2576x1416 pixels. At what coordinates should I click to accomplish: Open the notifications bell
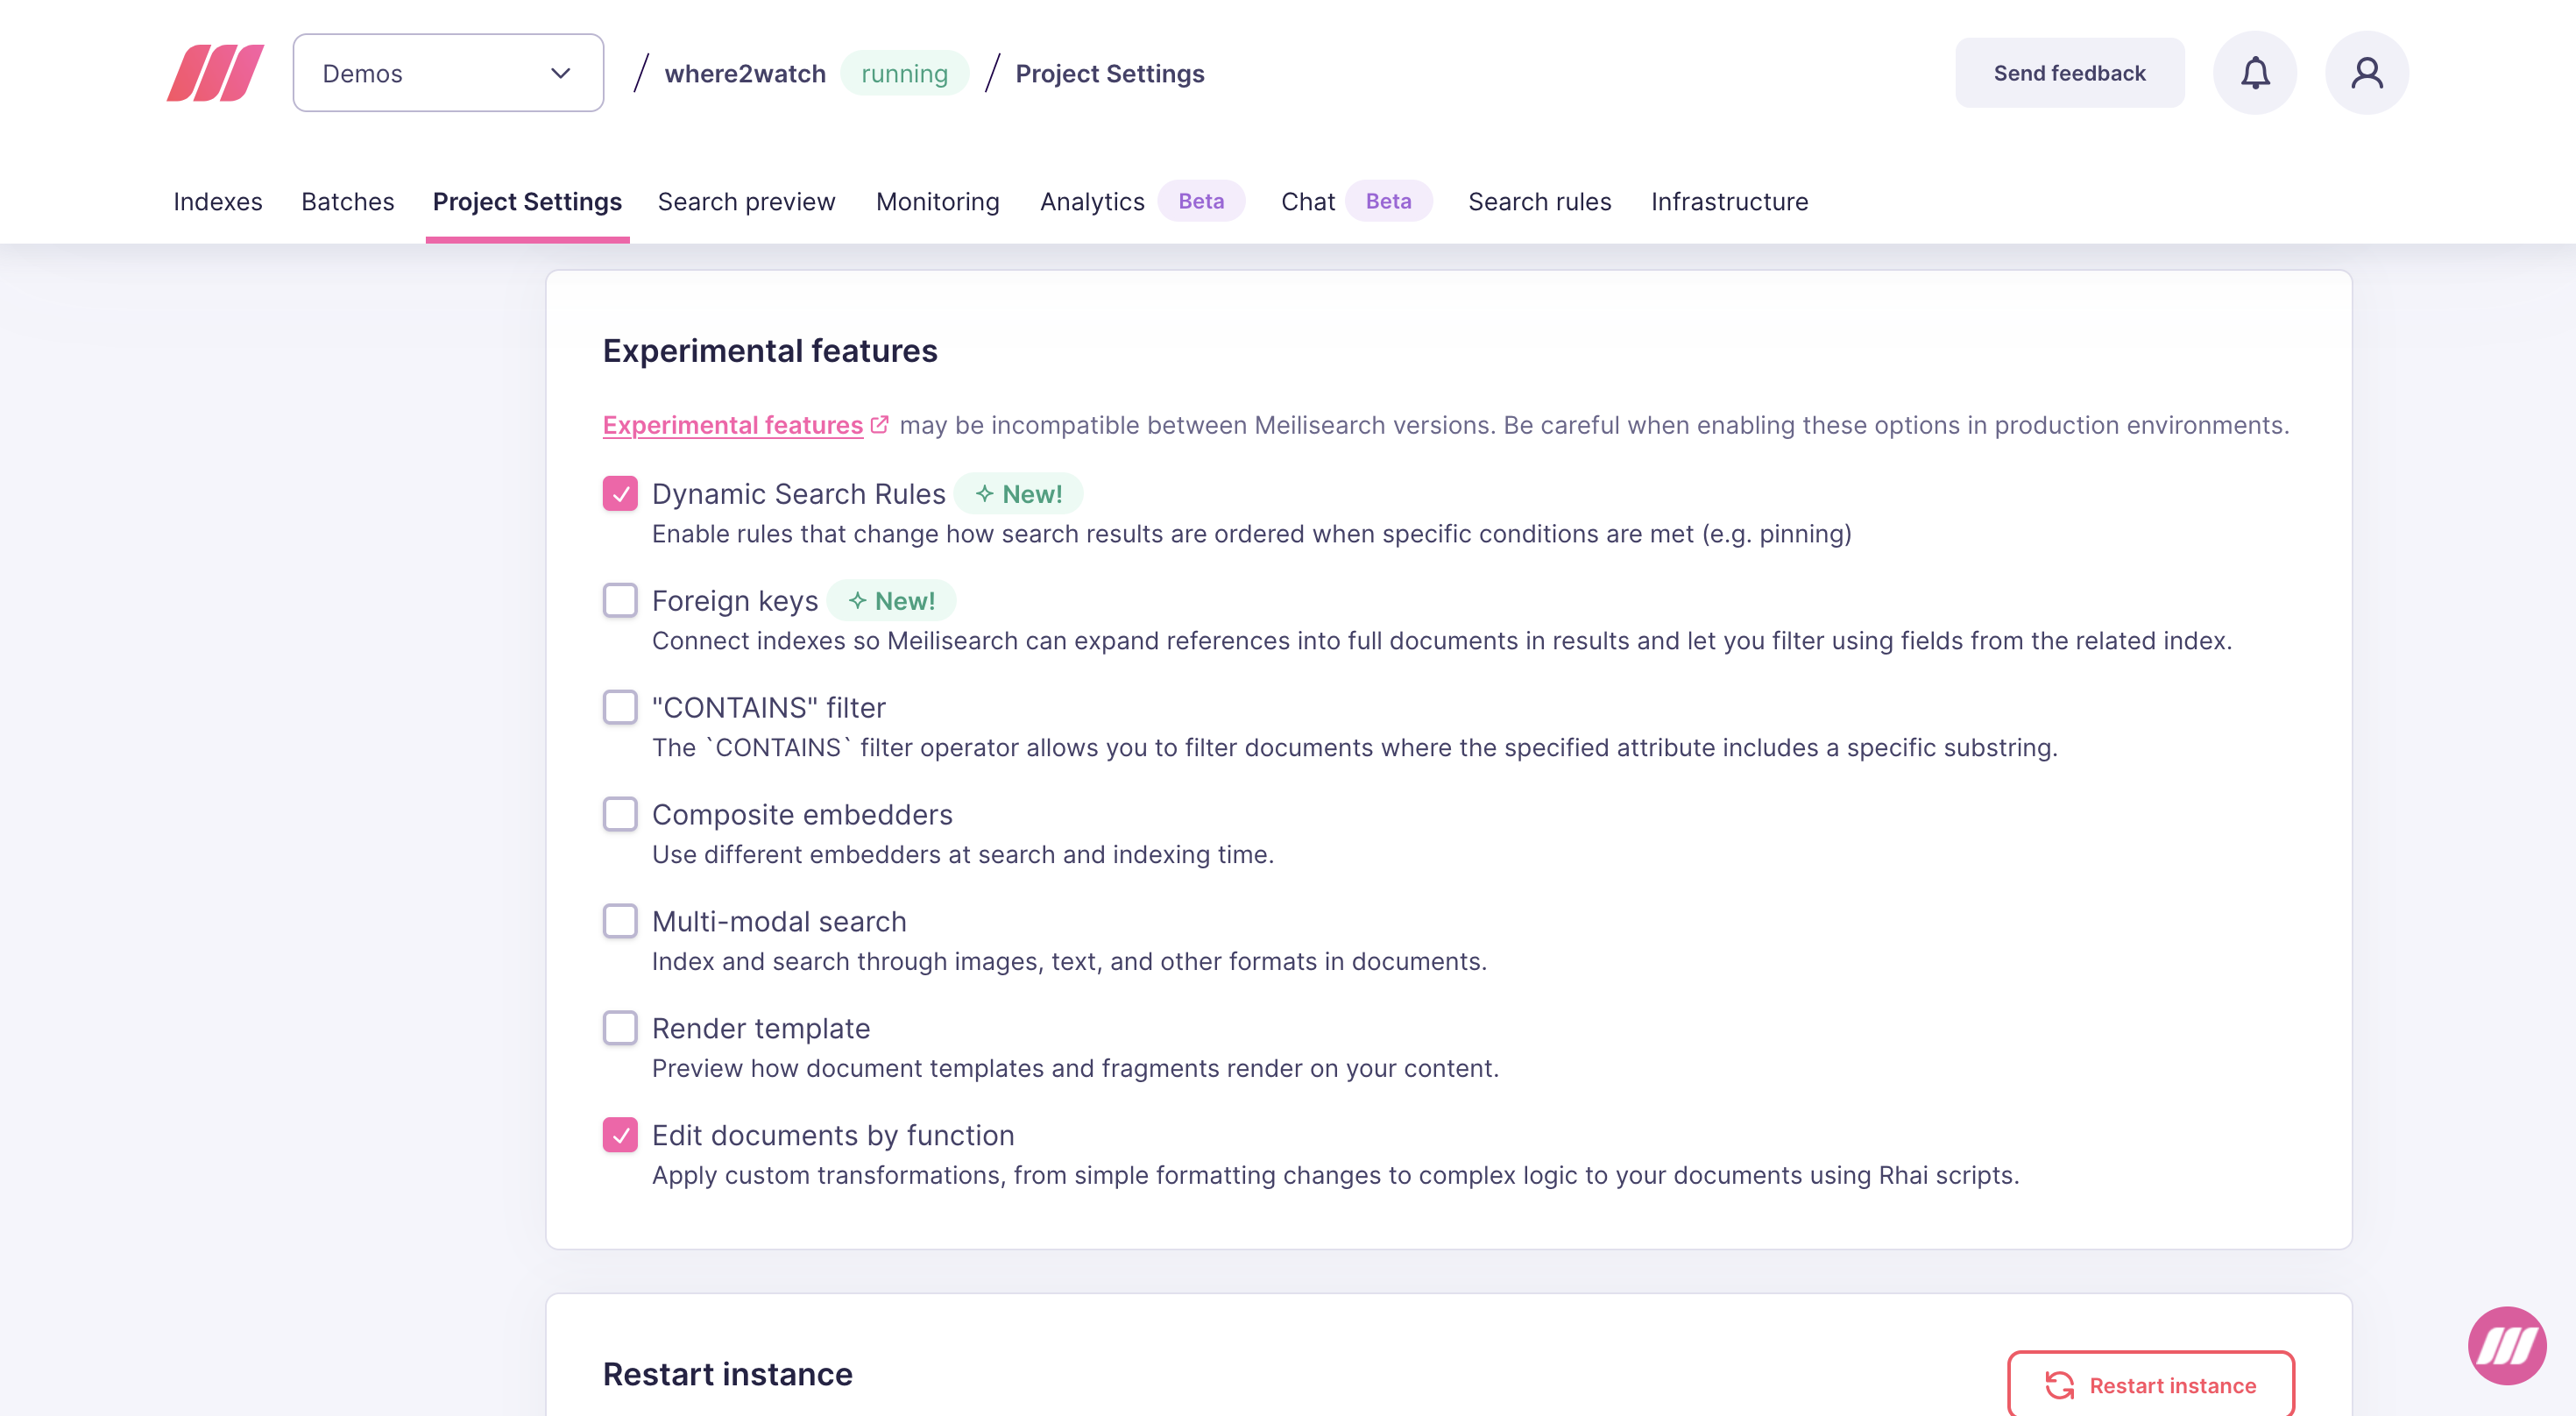point(2254,73)
